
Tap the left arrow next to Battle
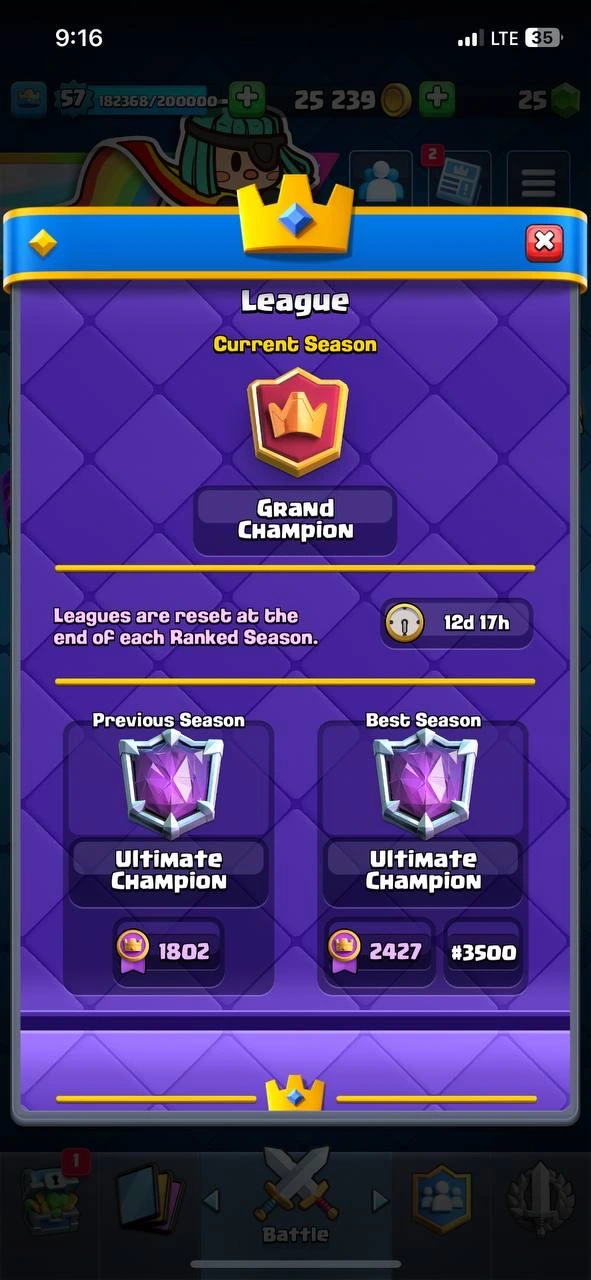pyautogui.click(x=211, y=1198)
